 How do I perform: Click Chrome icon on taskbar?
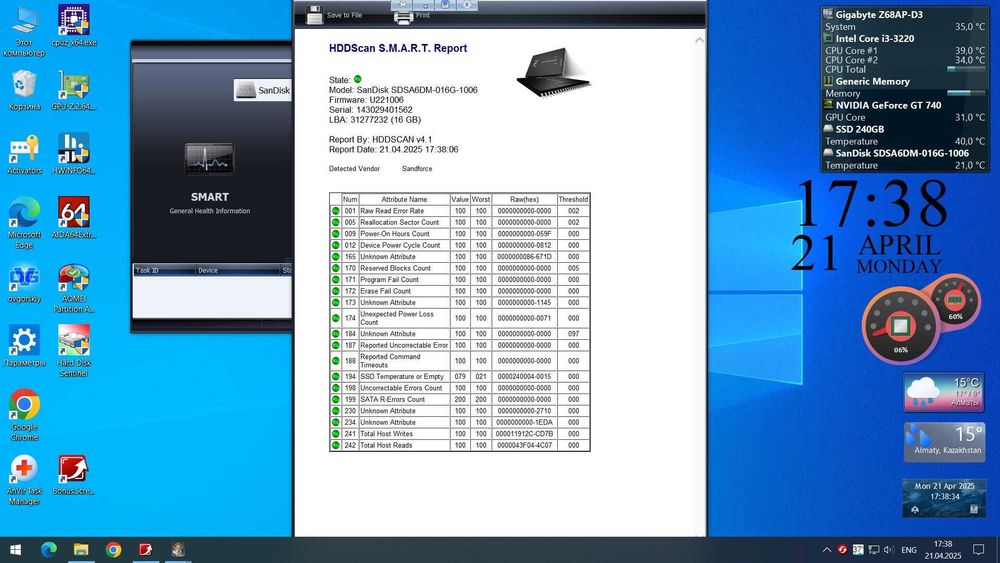[x=114, y=550]
